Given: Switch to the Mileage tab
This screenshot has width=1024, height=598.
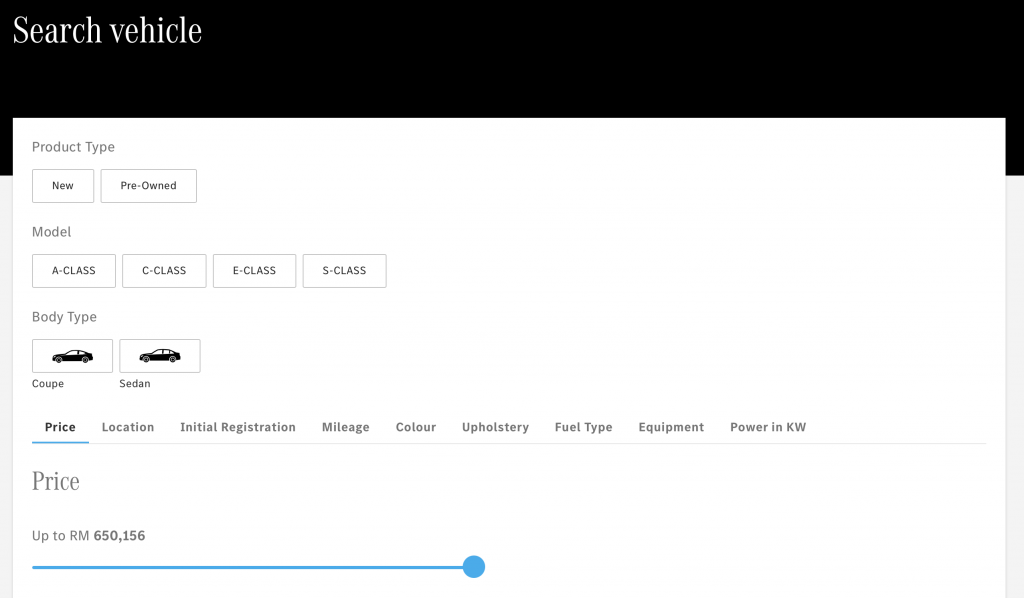Looking at the screenshot, I should click(x=345, y=427).
